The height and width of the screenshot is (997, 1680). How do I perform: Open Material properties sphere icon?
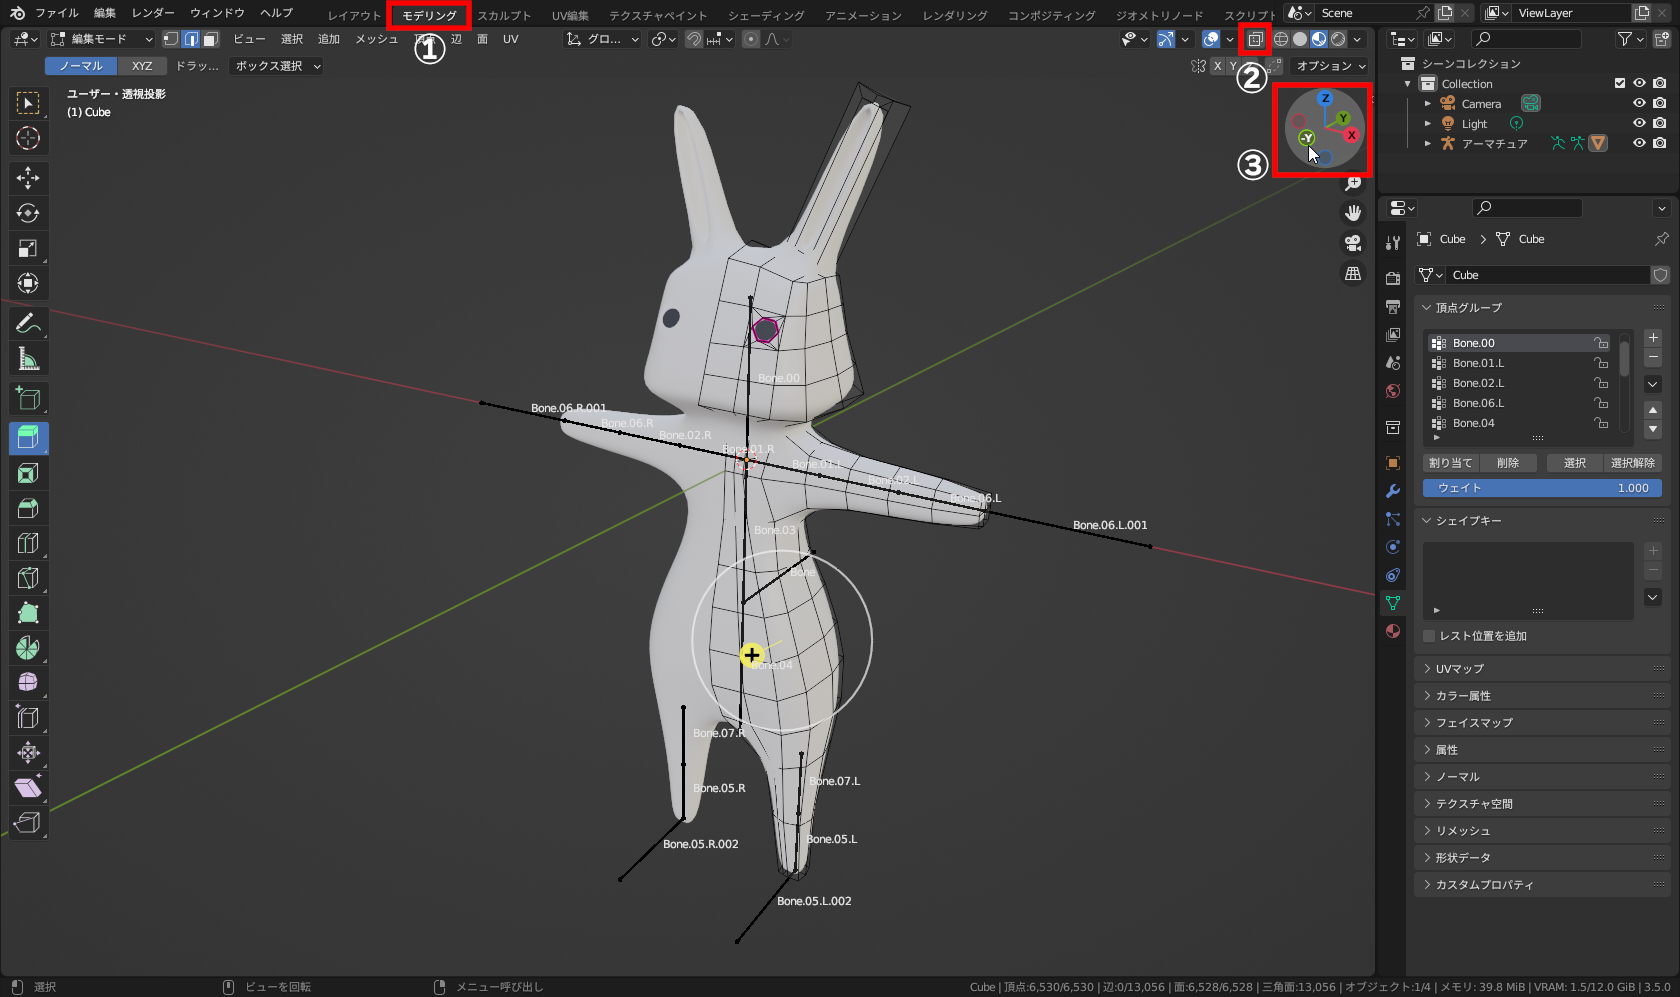click(x=1392, y=630)
